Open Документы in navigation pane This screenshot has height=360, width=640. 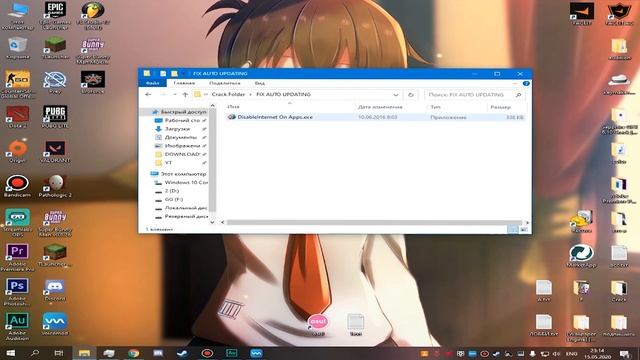point(180,138)
